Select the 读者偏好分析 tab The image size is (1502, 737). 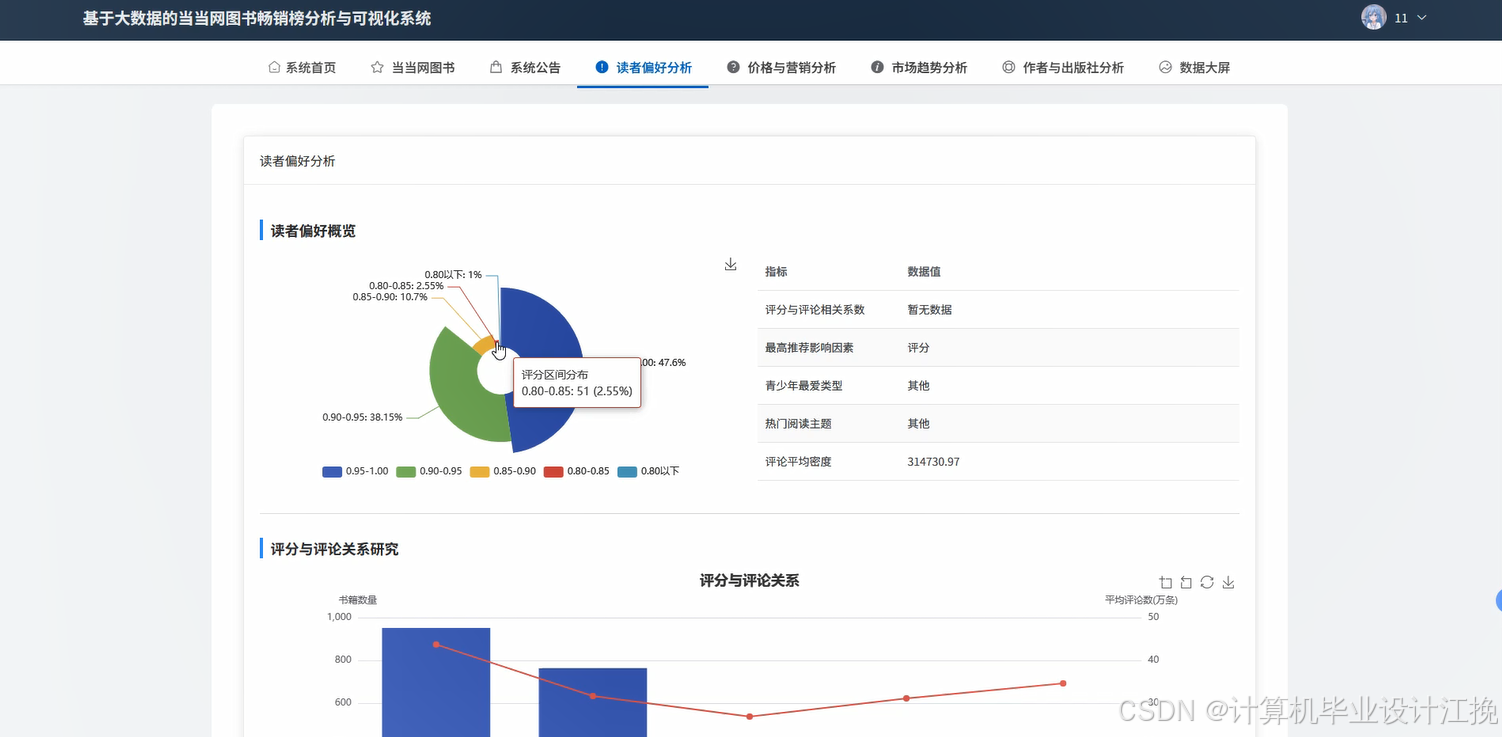click(643, 68)
